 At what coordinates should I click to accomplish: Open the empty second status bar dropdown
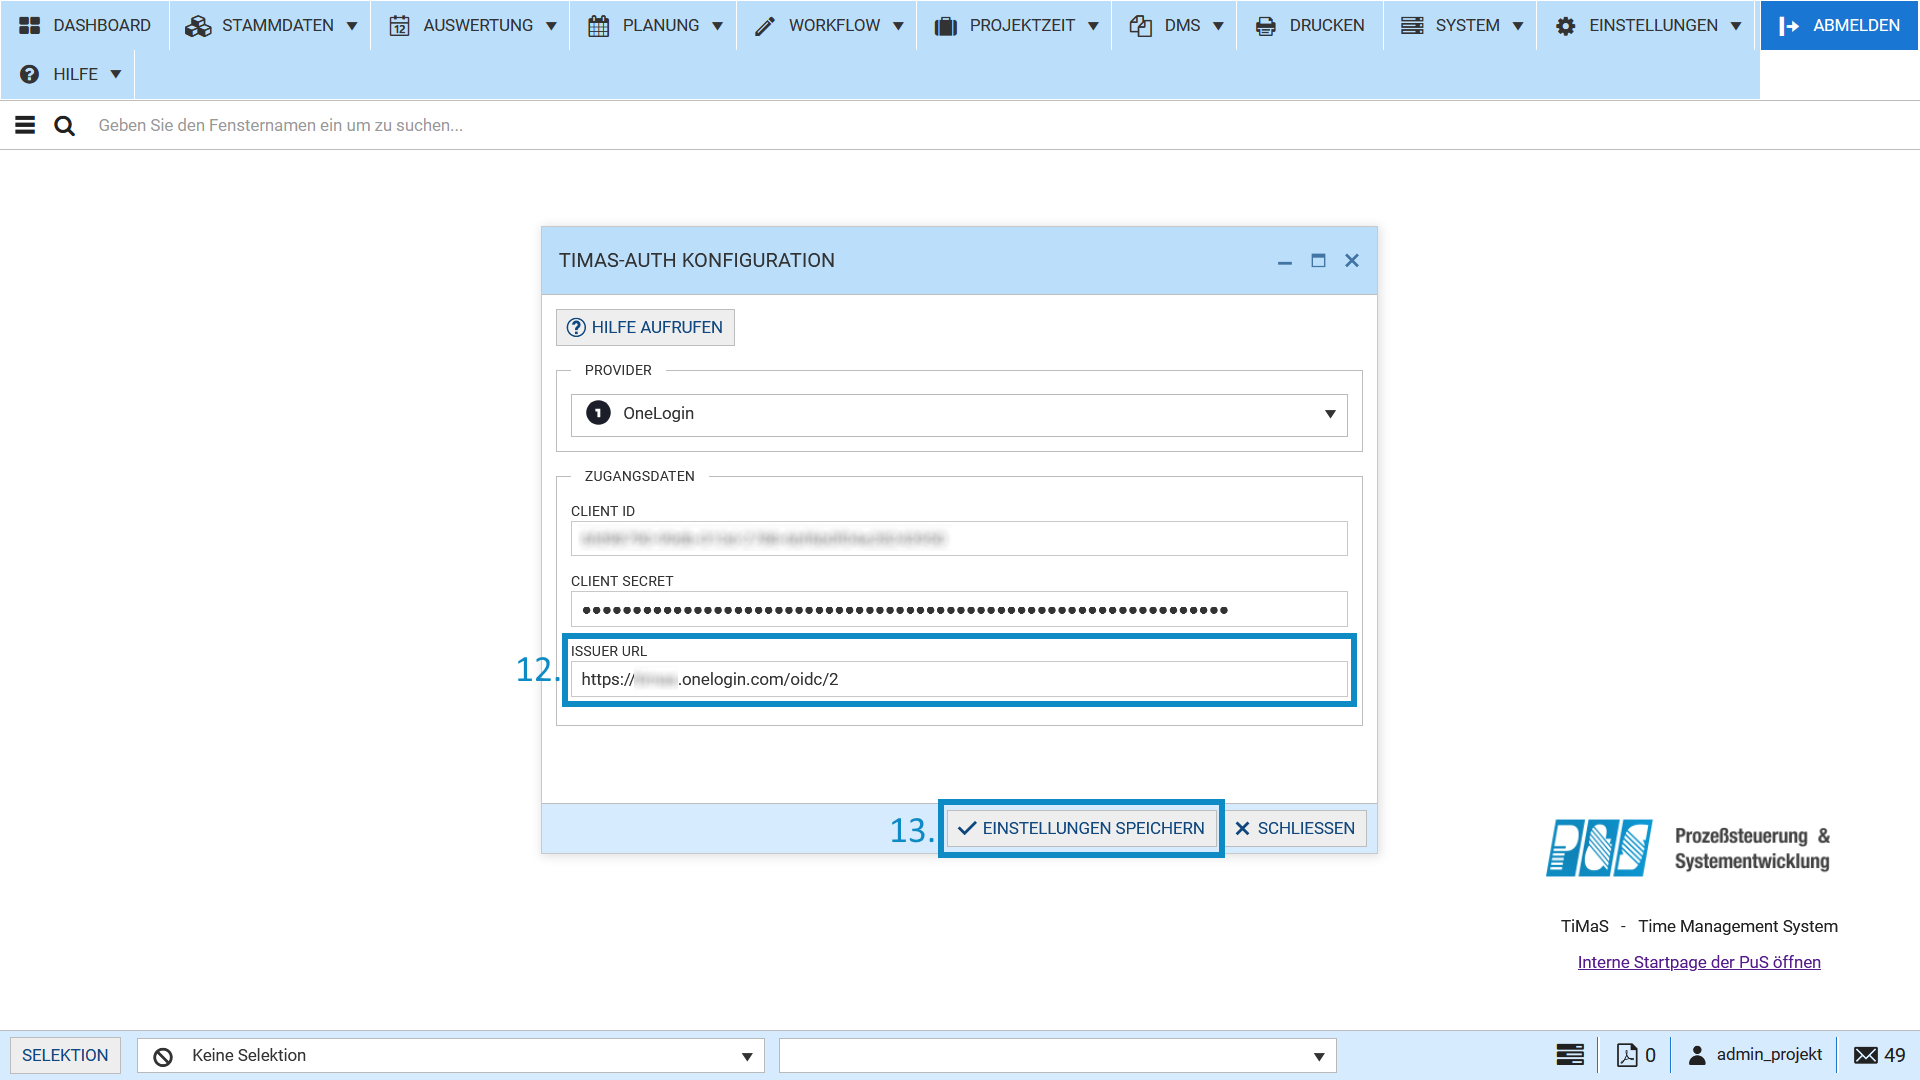(x=1058, y=1055)
